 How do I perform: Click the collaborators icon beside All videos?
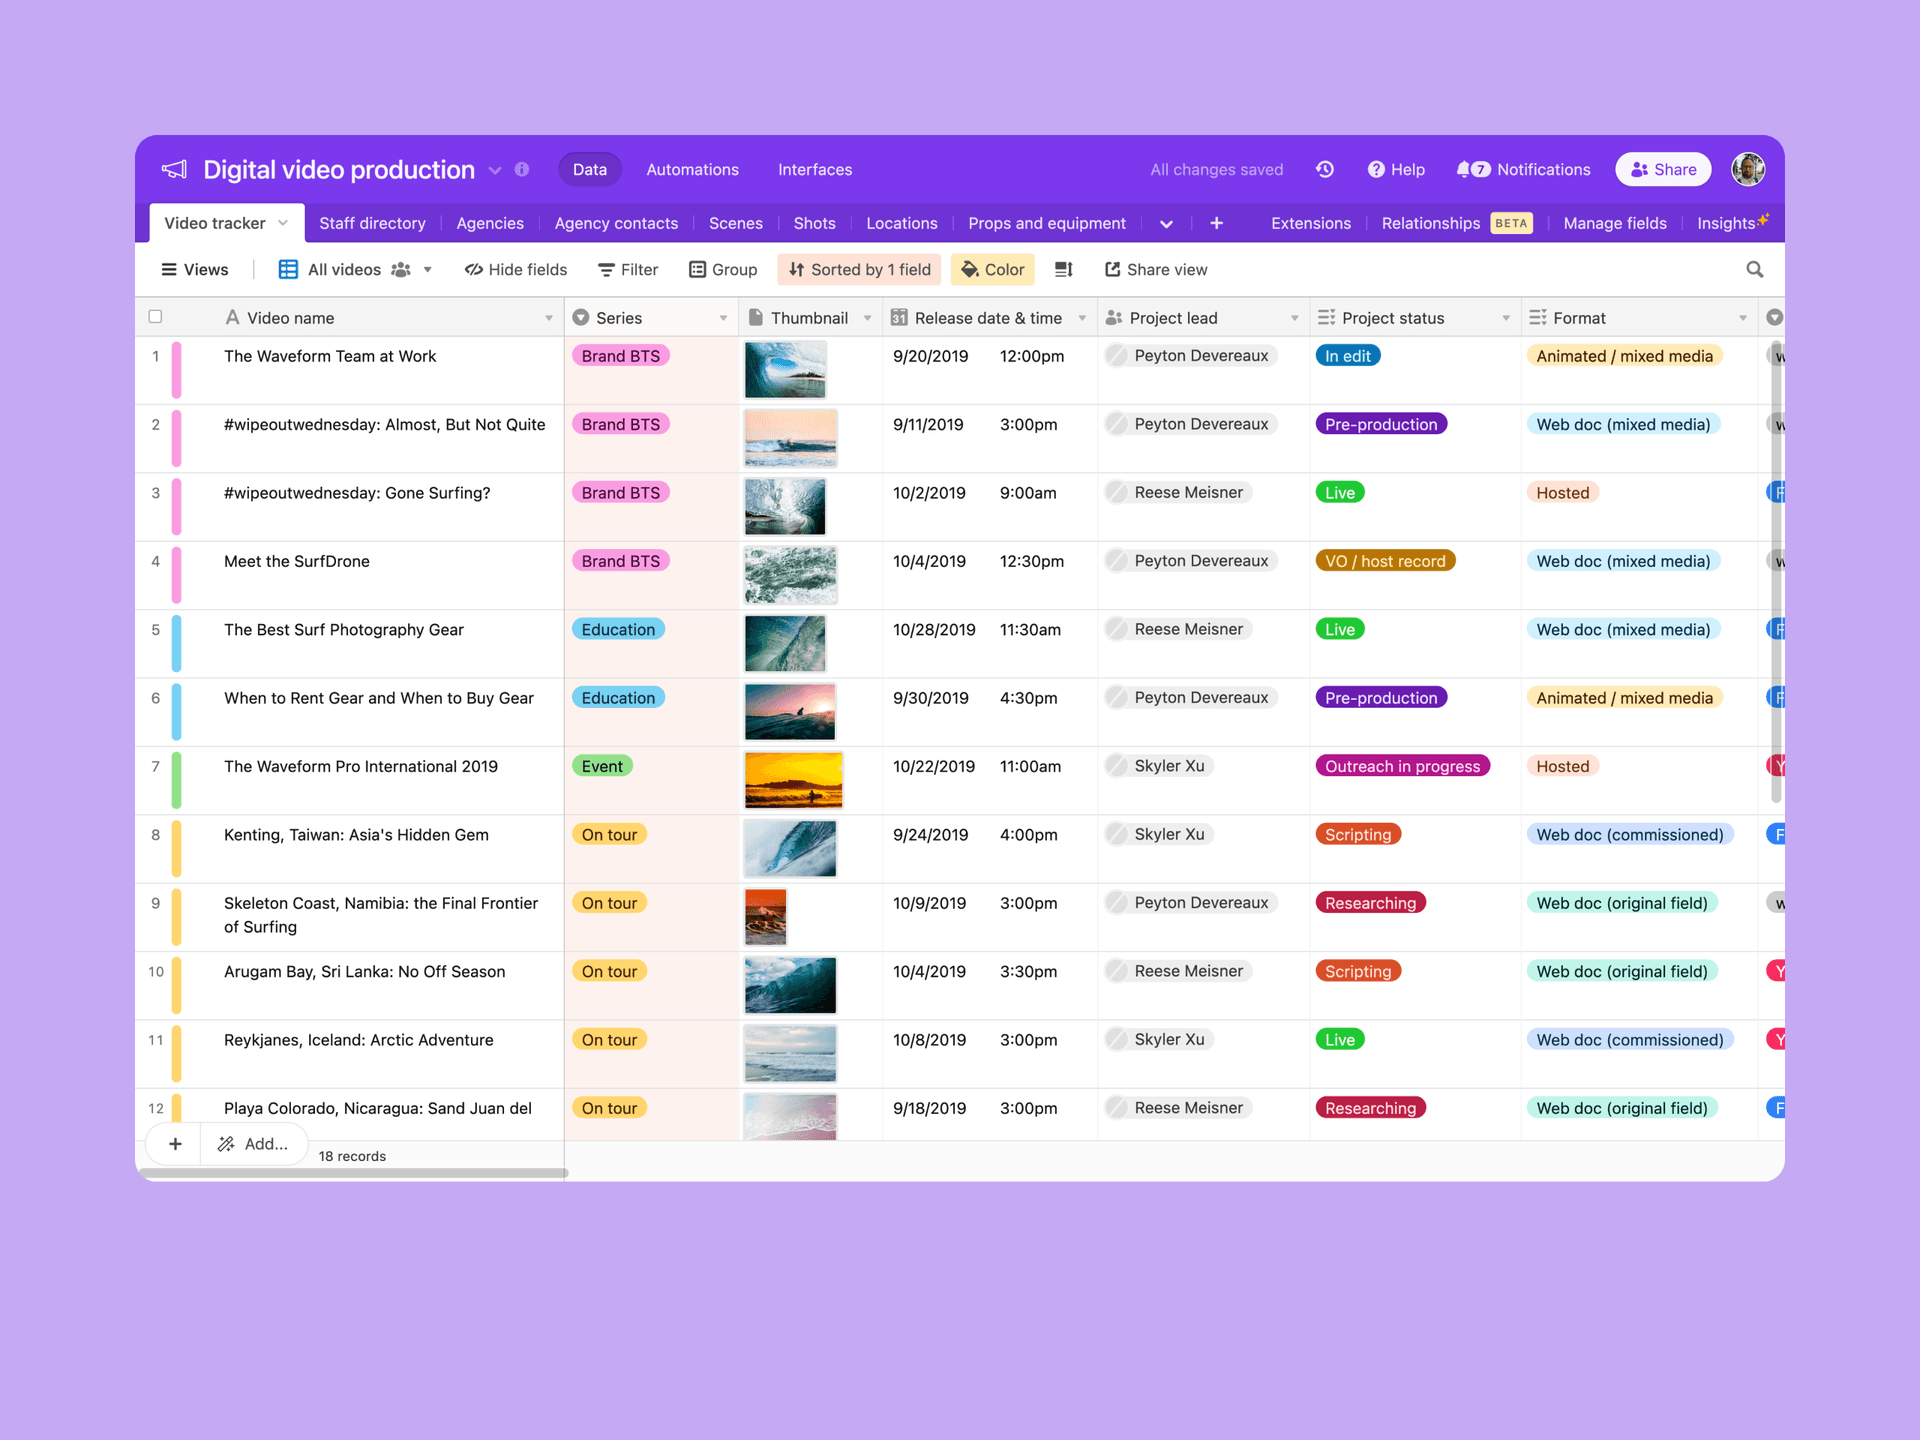(401, 269)
